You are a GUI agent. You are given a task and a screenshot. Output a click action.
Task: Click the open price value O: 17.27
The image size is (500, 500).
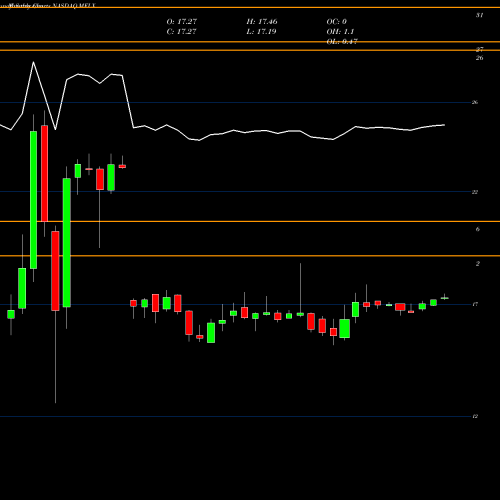pyautogui.click(x=182, y=22)
